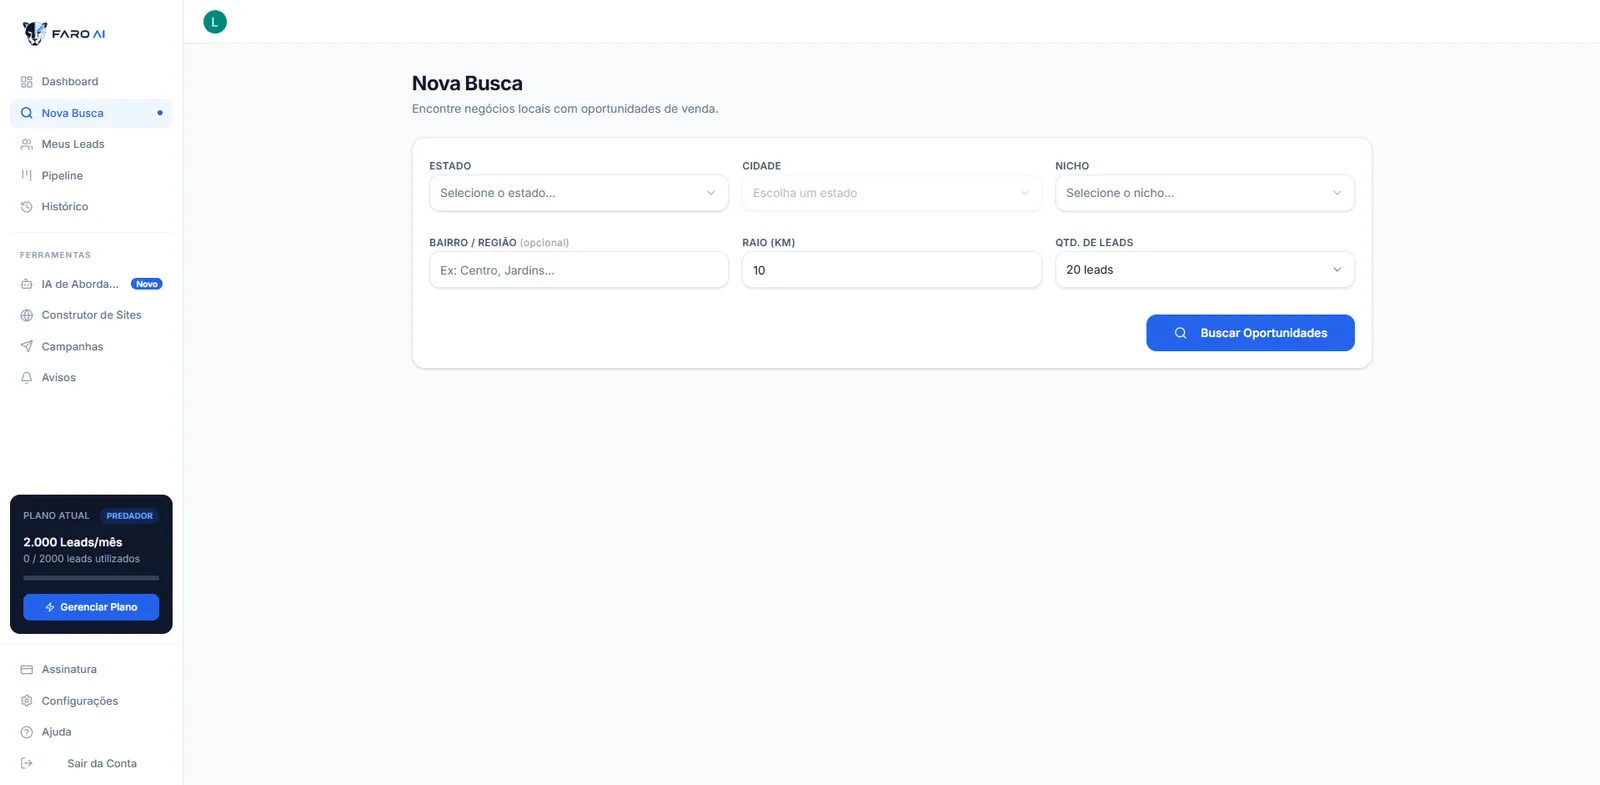
Task: Click the Assinatura credit card icon
Action: 27,670
